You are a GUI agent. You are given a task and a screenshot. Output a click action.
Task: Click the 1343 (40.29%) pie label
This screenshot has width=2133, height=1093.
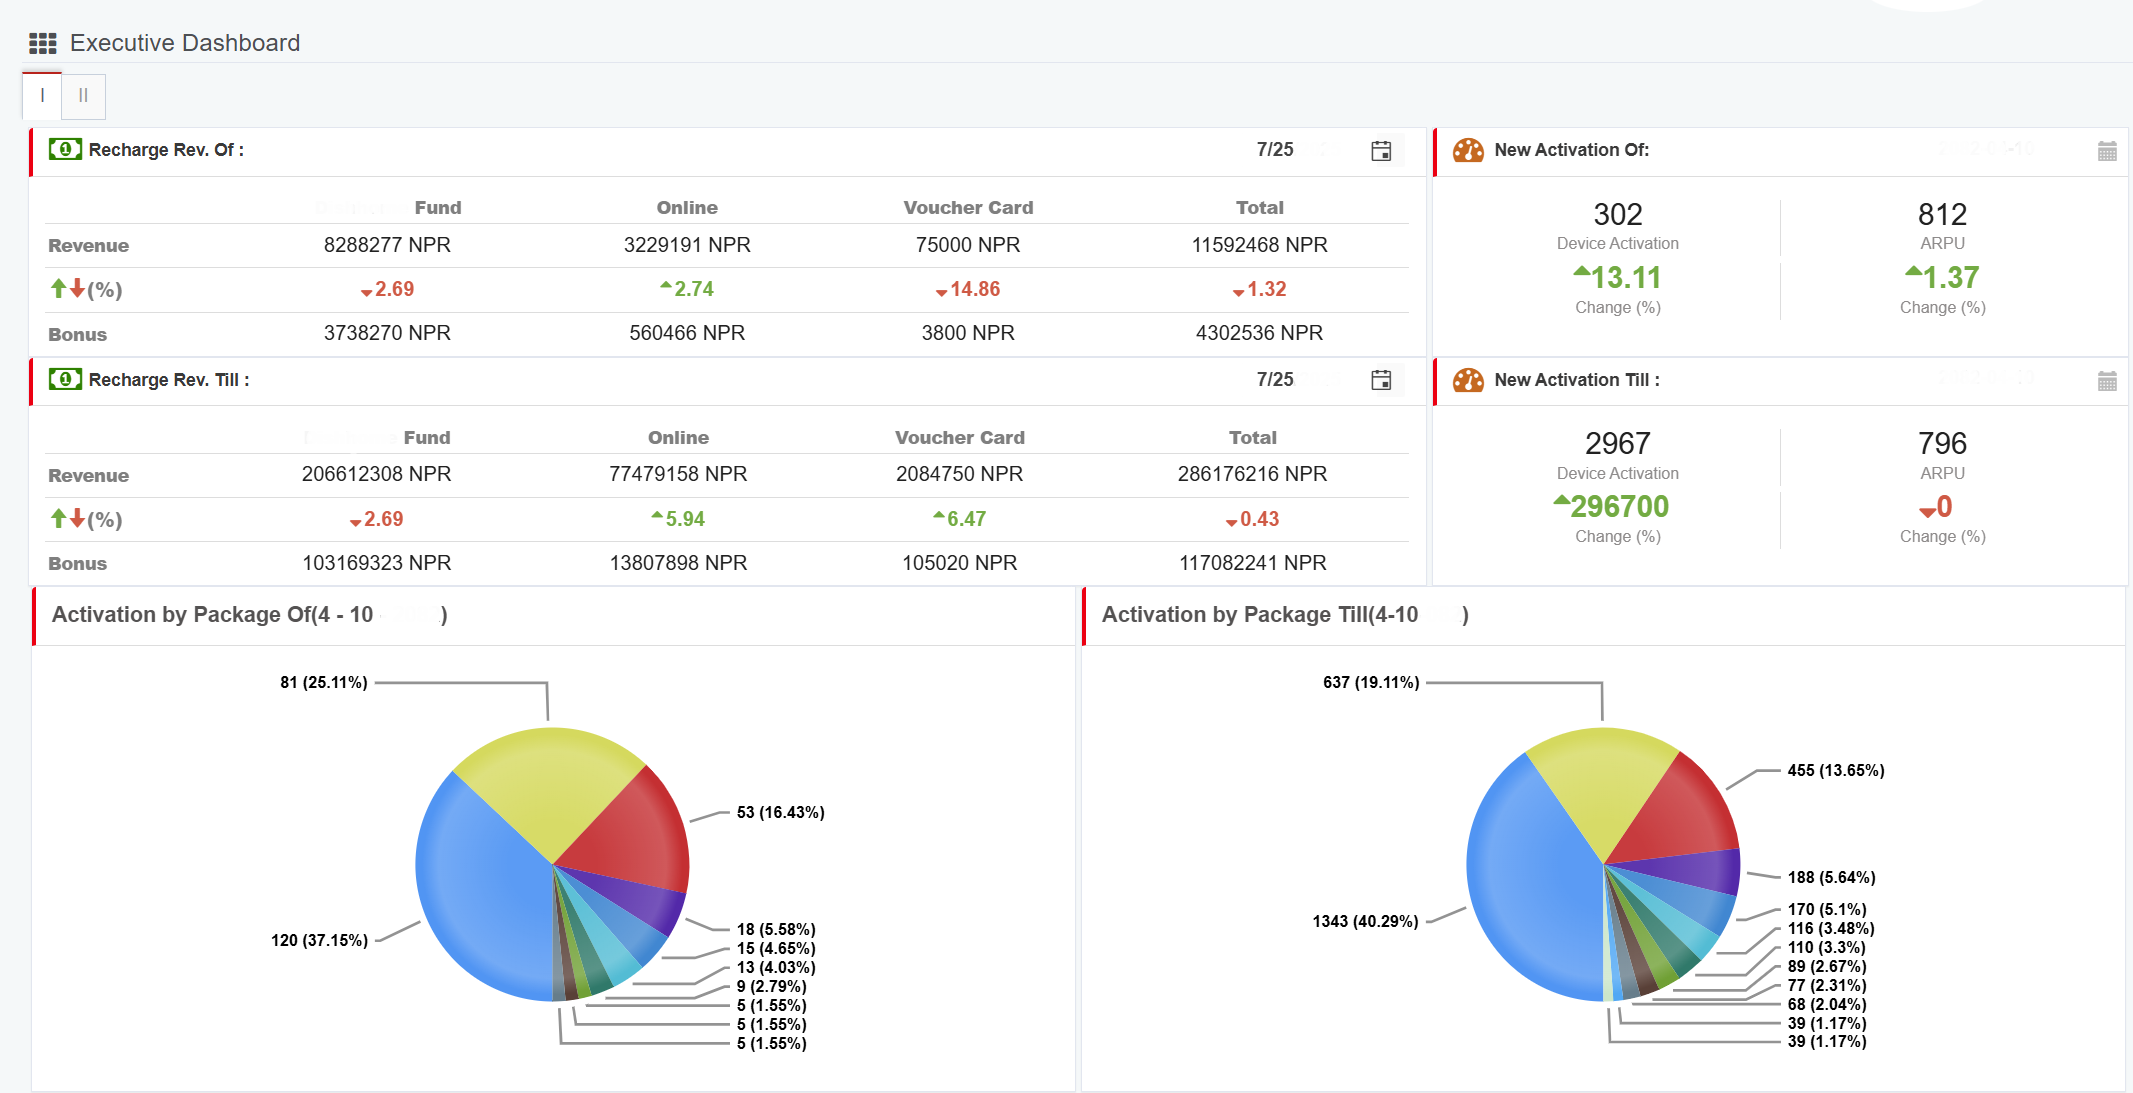pos(1365,922)
